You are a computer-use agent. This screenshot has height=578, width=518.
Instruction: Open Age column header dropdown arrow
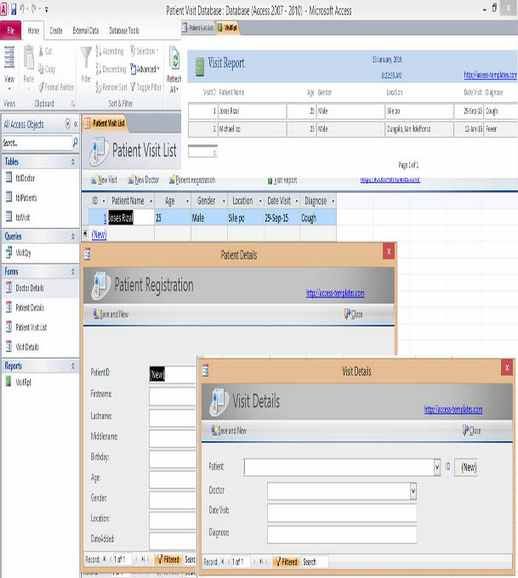tap(187, 201)
